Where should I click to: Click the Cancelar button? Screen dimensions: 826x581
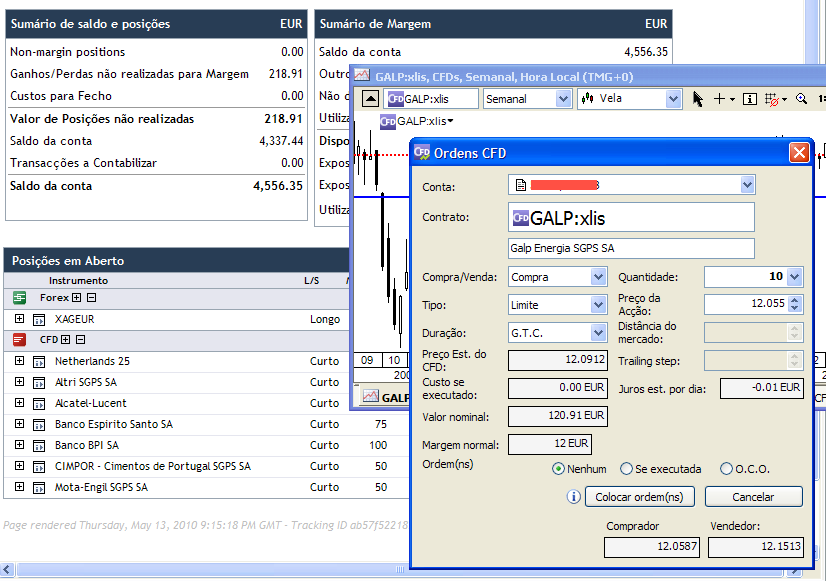tap(753, 497)
